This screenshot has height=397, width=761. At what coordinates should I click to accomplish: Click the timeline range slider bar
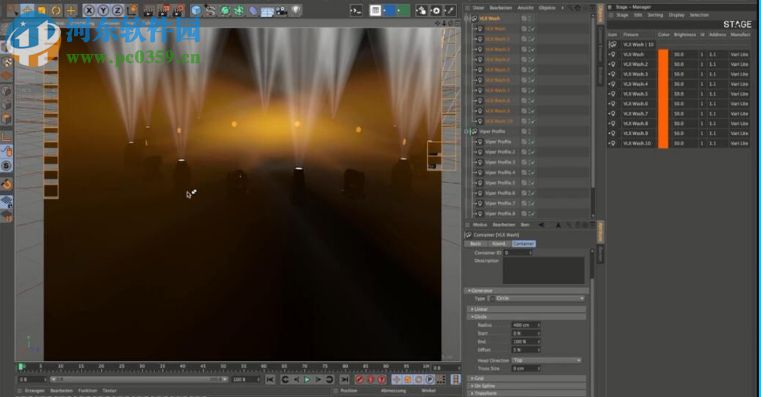[x=139, y=380]
